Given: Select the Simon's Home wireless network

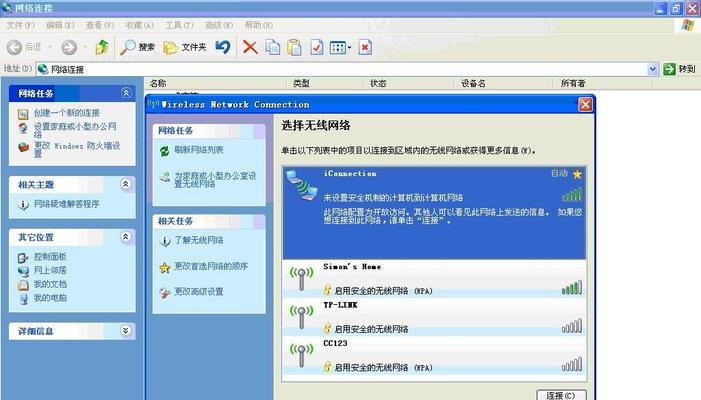Looking at the screenshot, I should point(434,279).
